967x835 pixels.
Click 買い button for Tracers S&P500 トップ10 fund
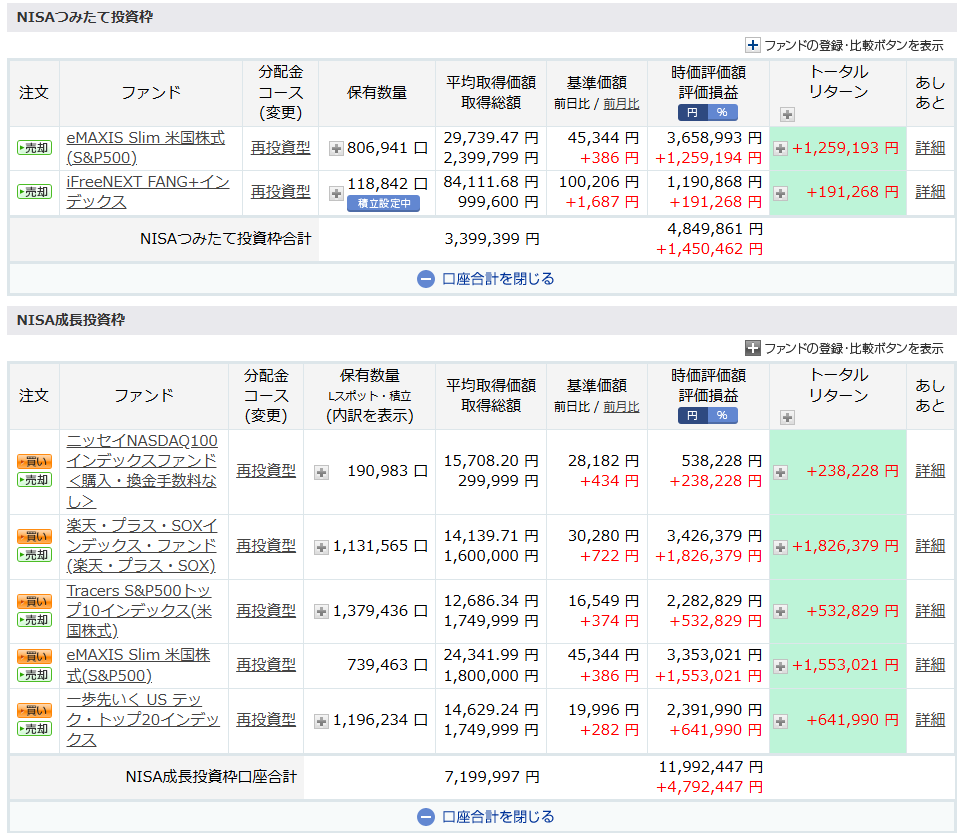click(34, 601)
